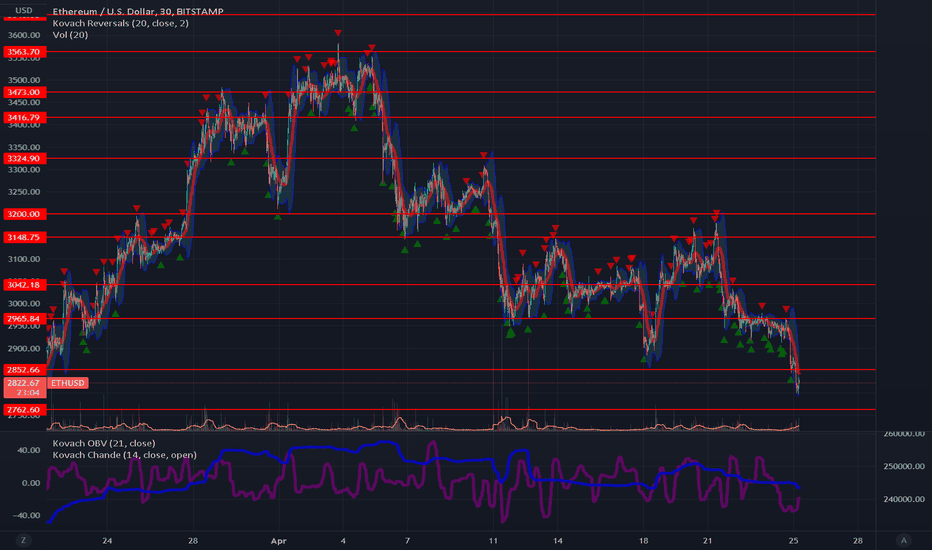Click the 3416.79 red price label

(24, 118)
